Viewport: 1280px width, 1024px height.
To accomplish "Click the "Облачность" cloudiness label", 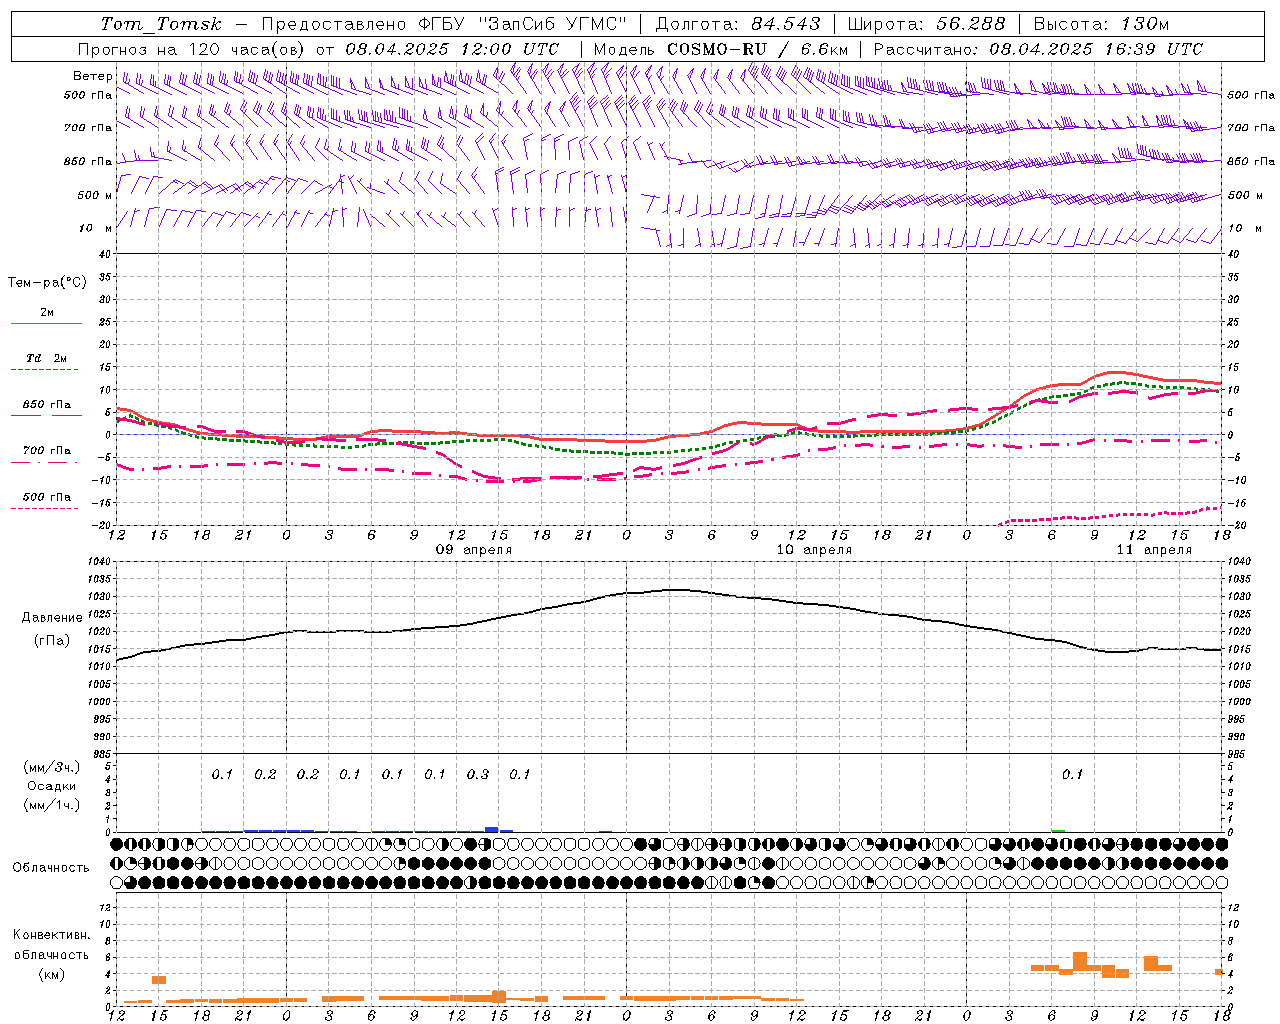I will [51, 868].
